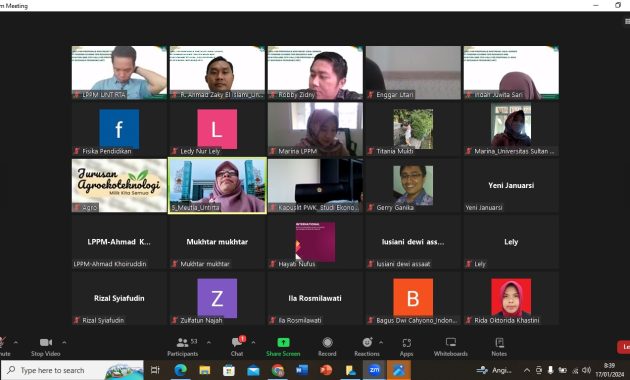Click the Windows taskbar search box
This screenshot has height=380, width=630.
pyautogui.click(x=72, y=370)
